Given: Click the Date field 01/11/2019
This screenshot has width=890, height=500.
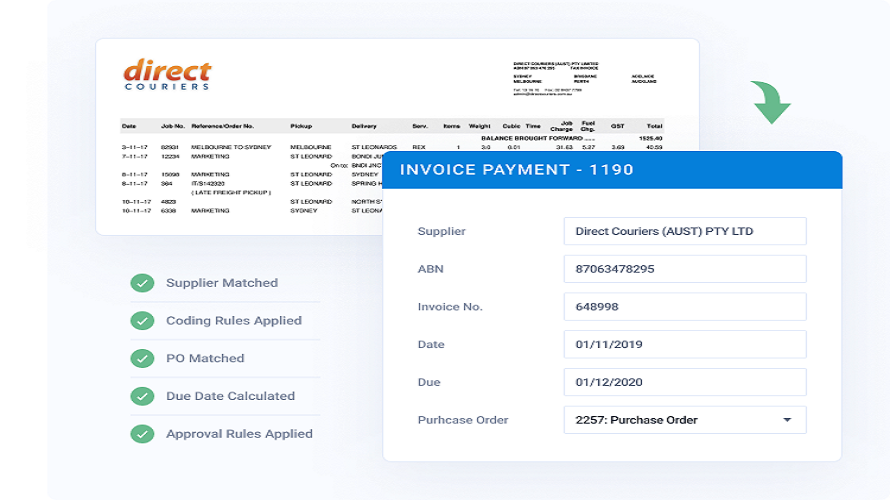Looking at the screenshot, I should click(x=685, y=344).
